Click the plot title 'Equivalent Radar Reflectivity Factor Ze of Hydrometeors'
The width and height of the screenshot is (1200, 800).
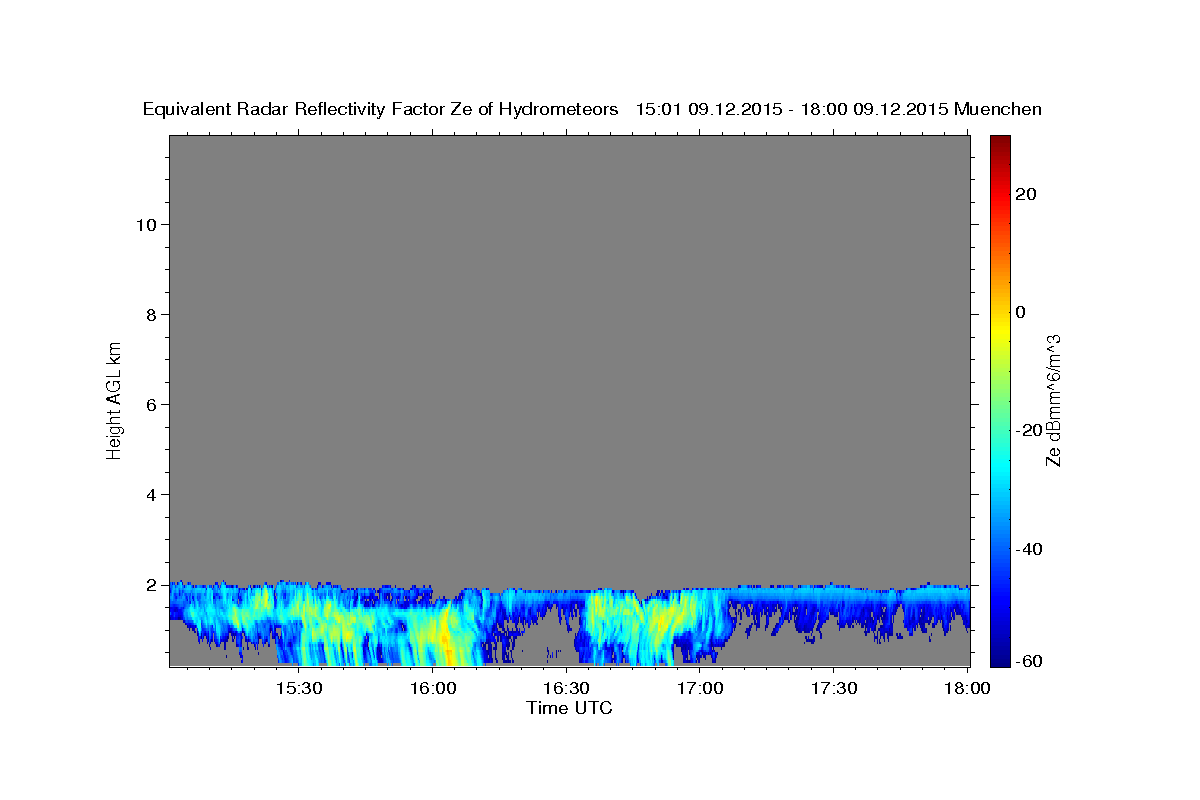pyautogui.click(x=381, y=110)
